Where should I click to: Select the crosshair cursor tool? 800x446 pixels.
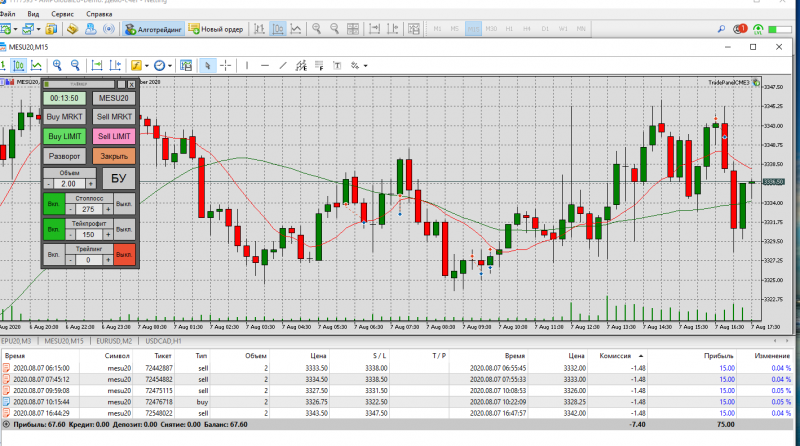coord(226,65)
